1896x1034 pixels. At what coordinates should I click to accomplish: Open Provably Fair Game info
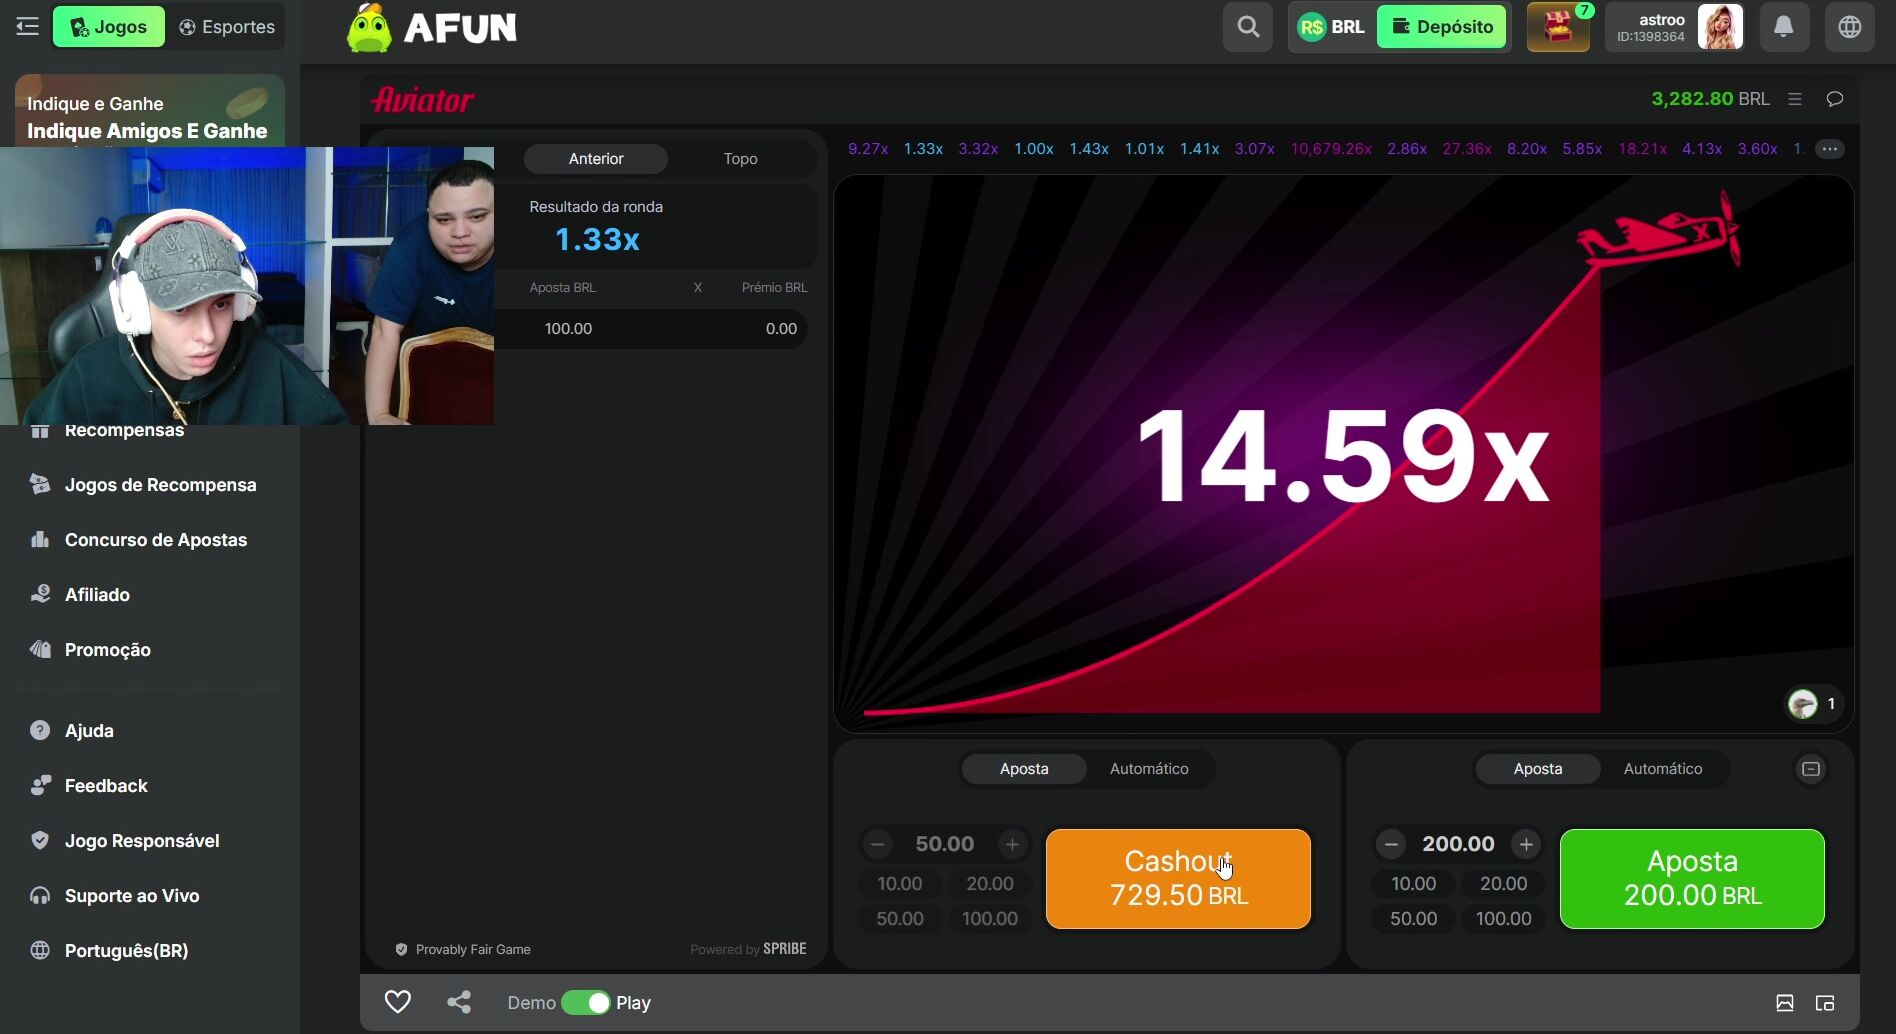click(x=463, y=950)
